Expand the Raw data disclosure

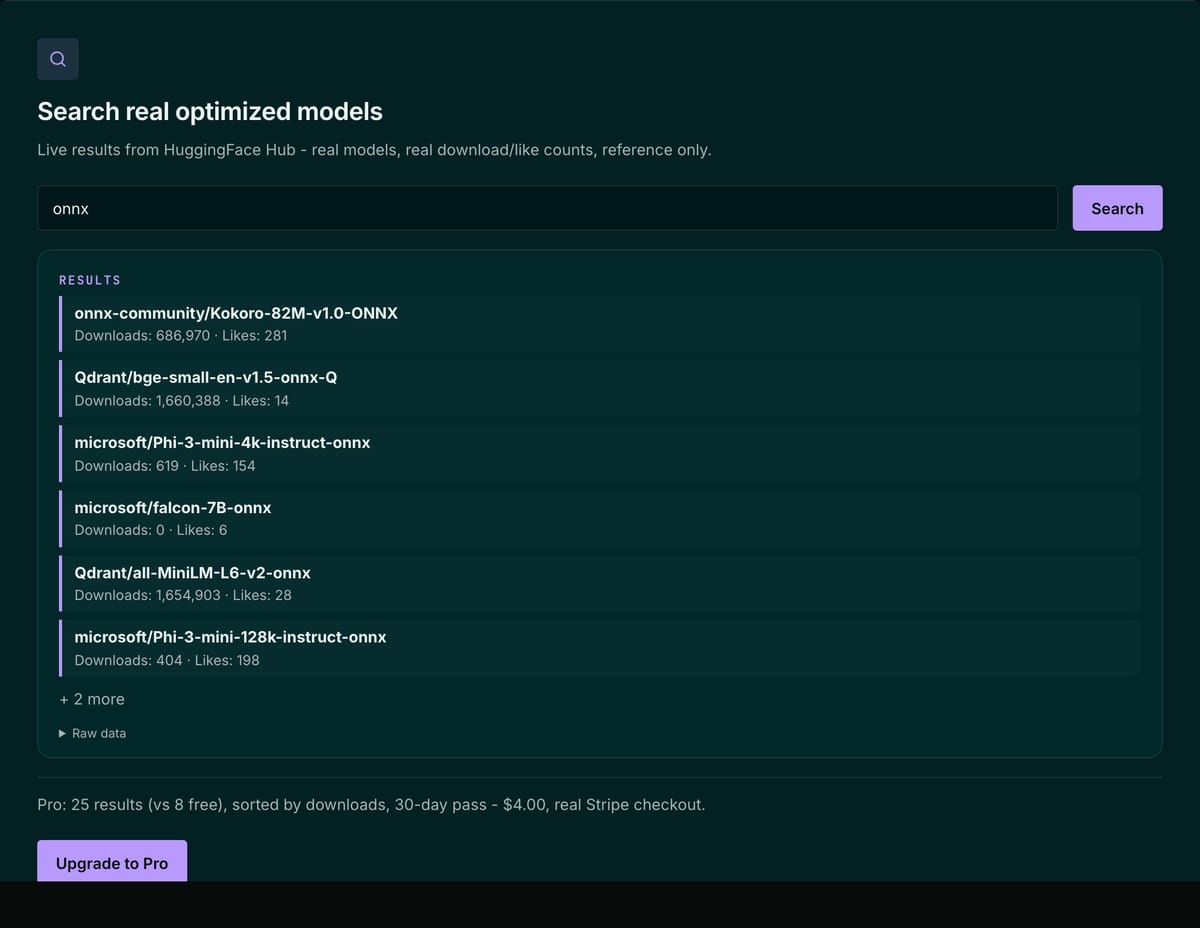click(92, 733)
